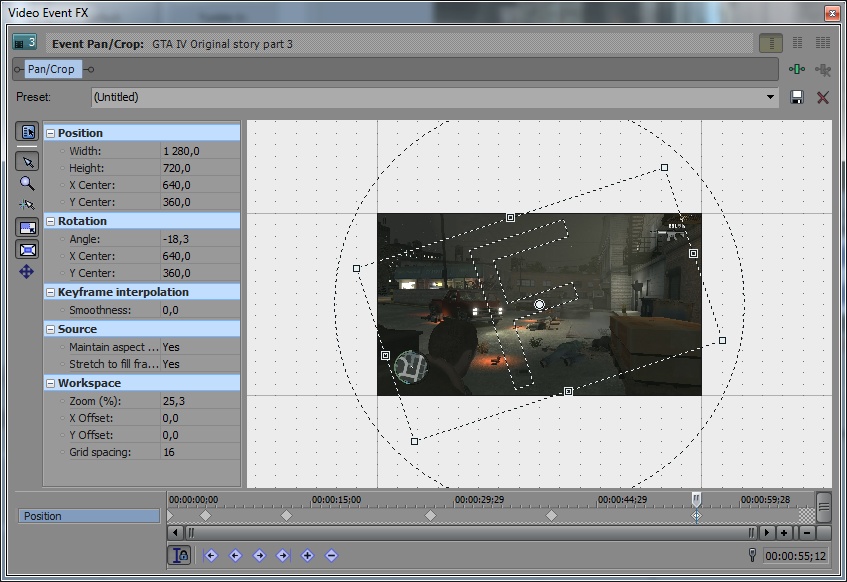Viewport: 847px width, 582px height.
Task: Click the Show Properties icon in left toolbar
Action: [27, 132]
